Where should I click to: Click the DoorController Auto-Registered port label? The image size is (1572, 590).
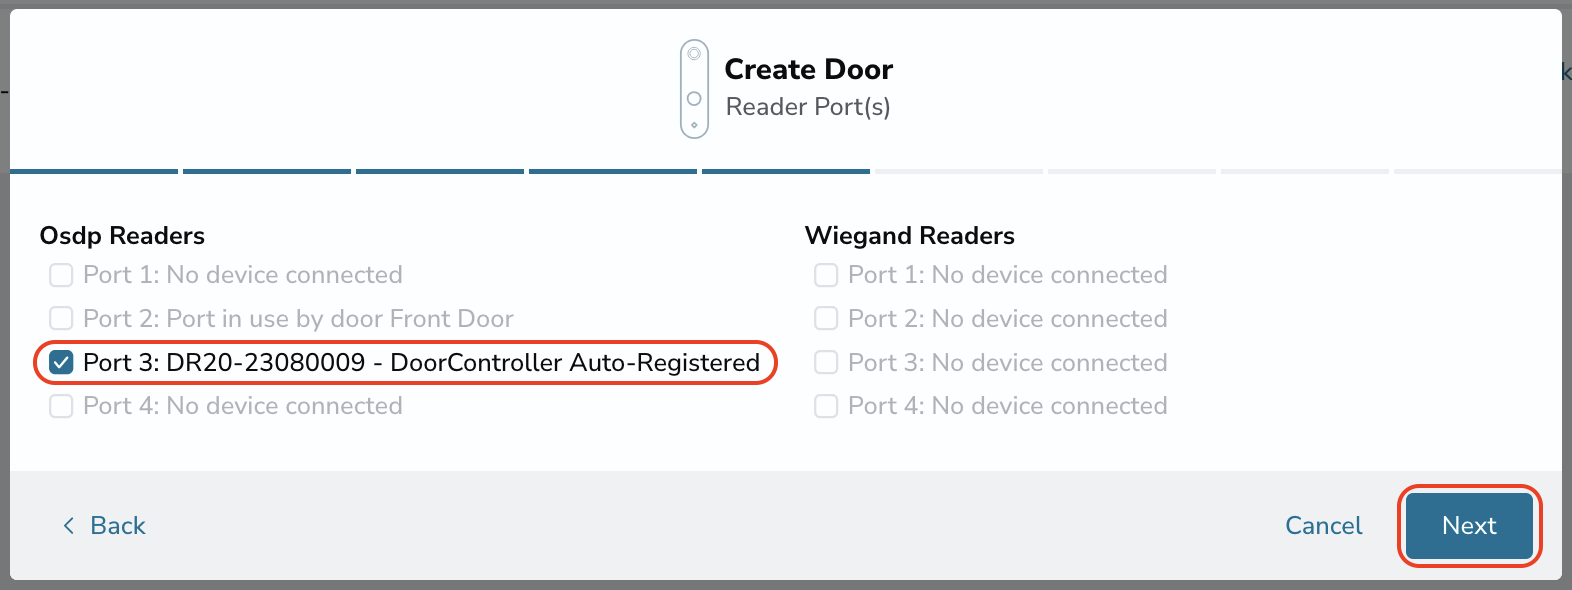point(421,362)
